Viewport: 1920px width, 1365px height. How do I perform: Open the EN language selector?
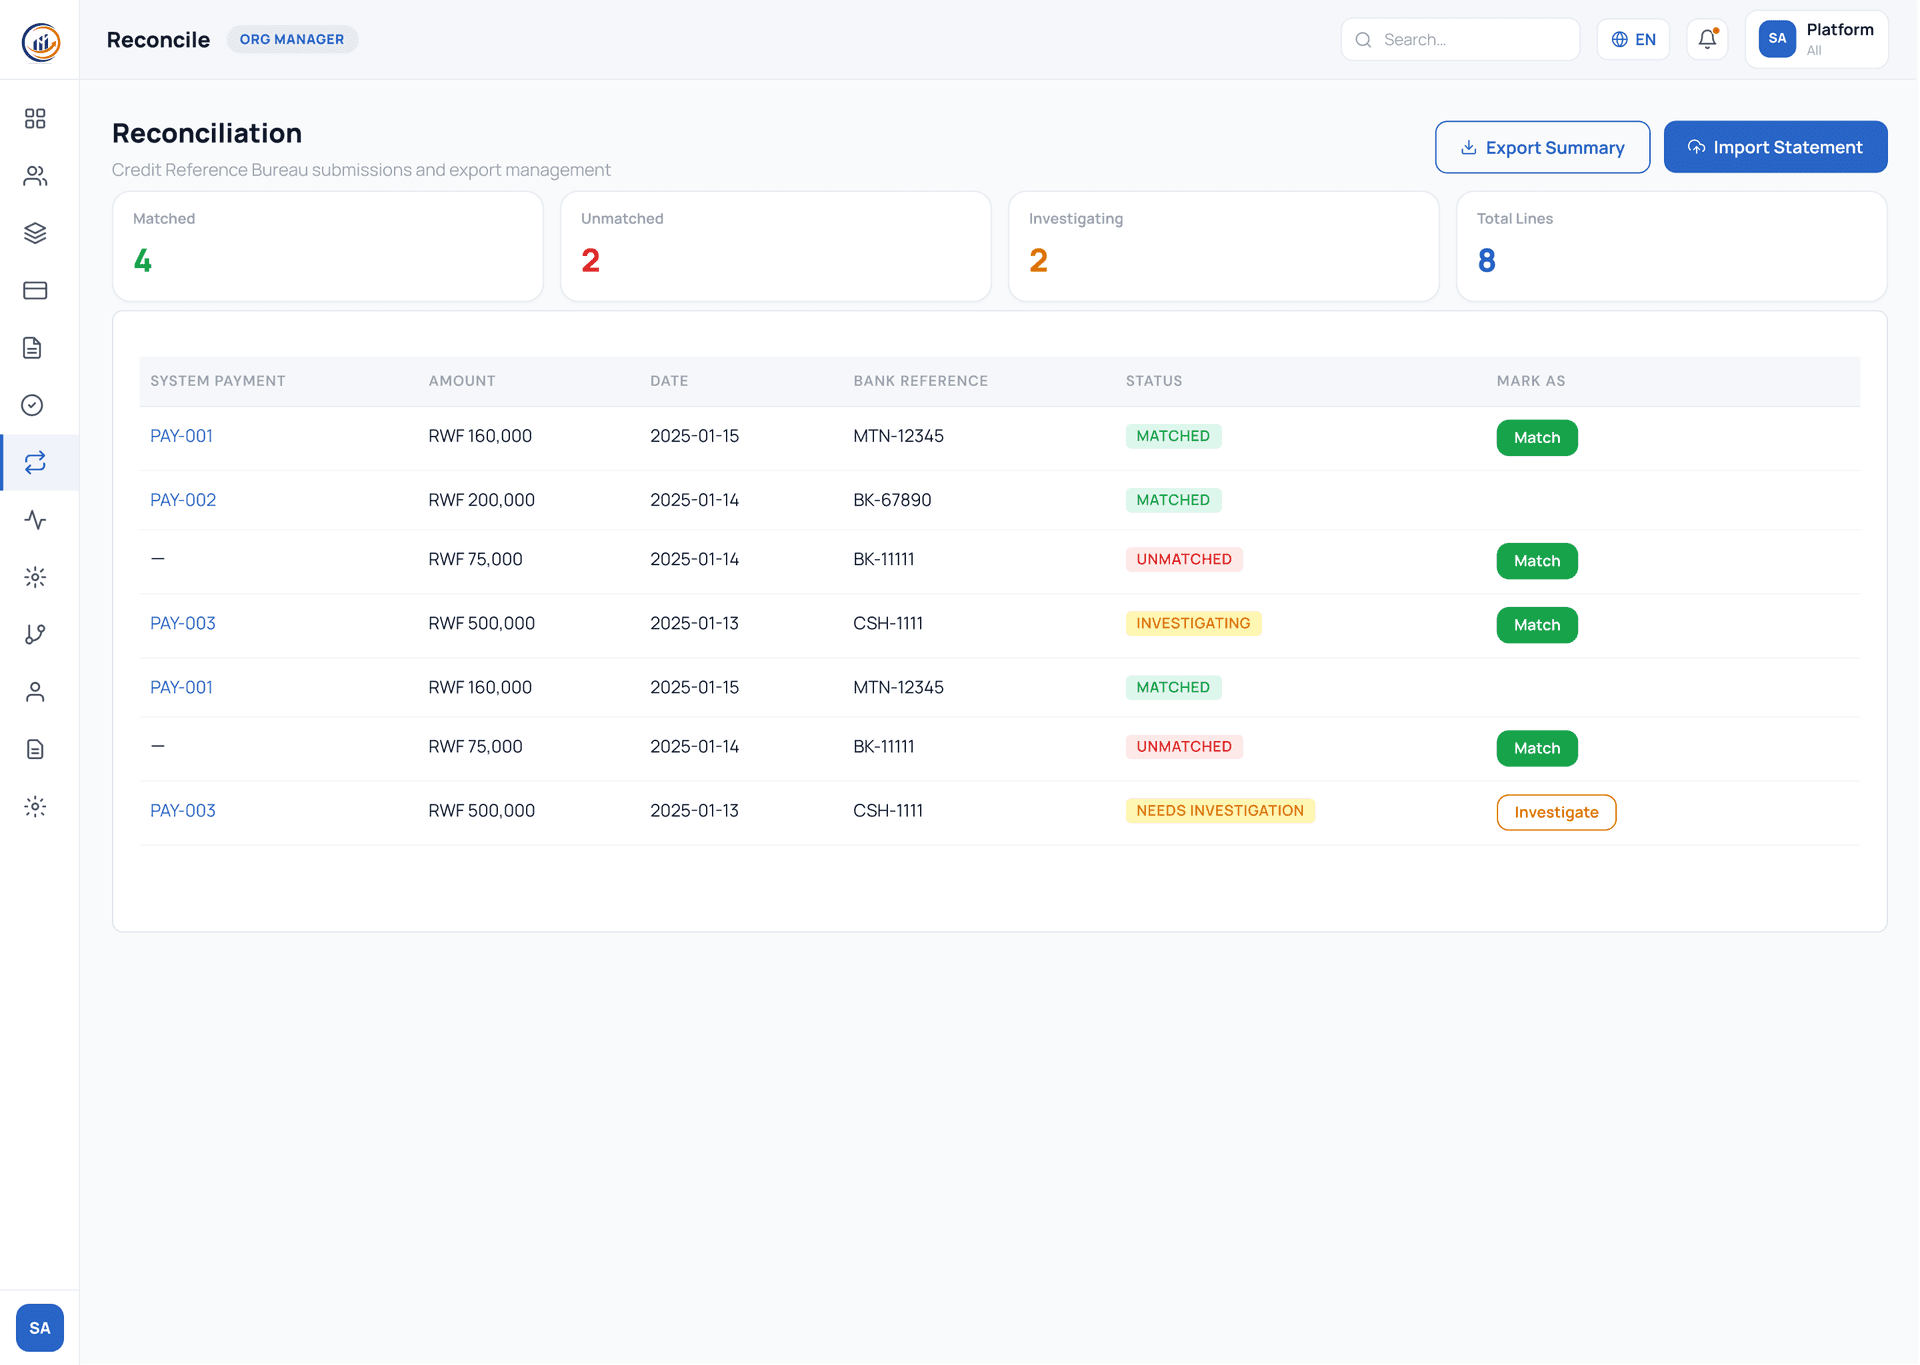pos(1633,39)
